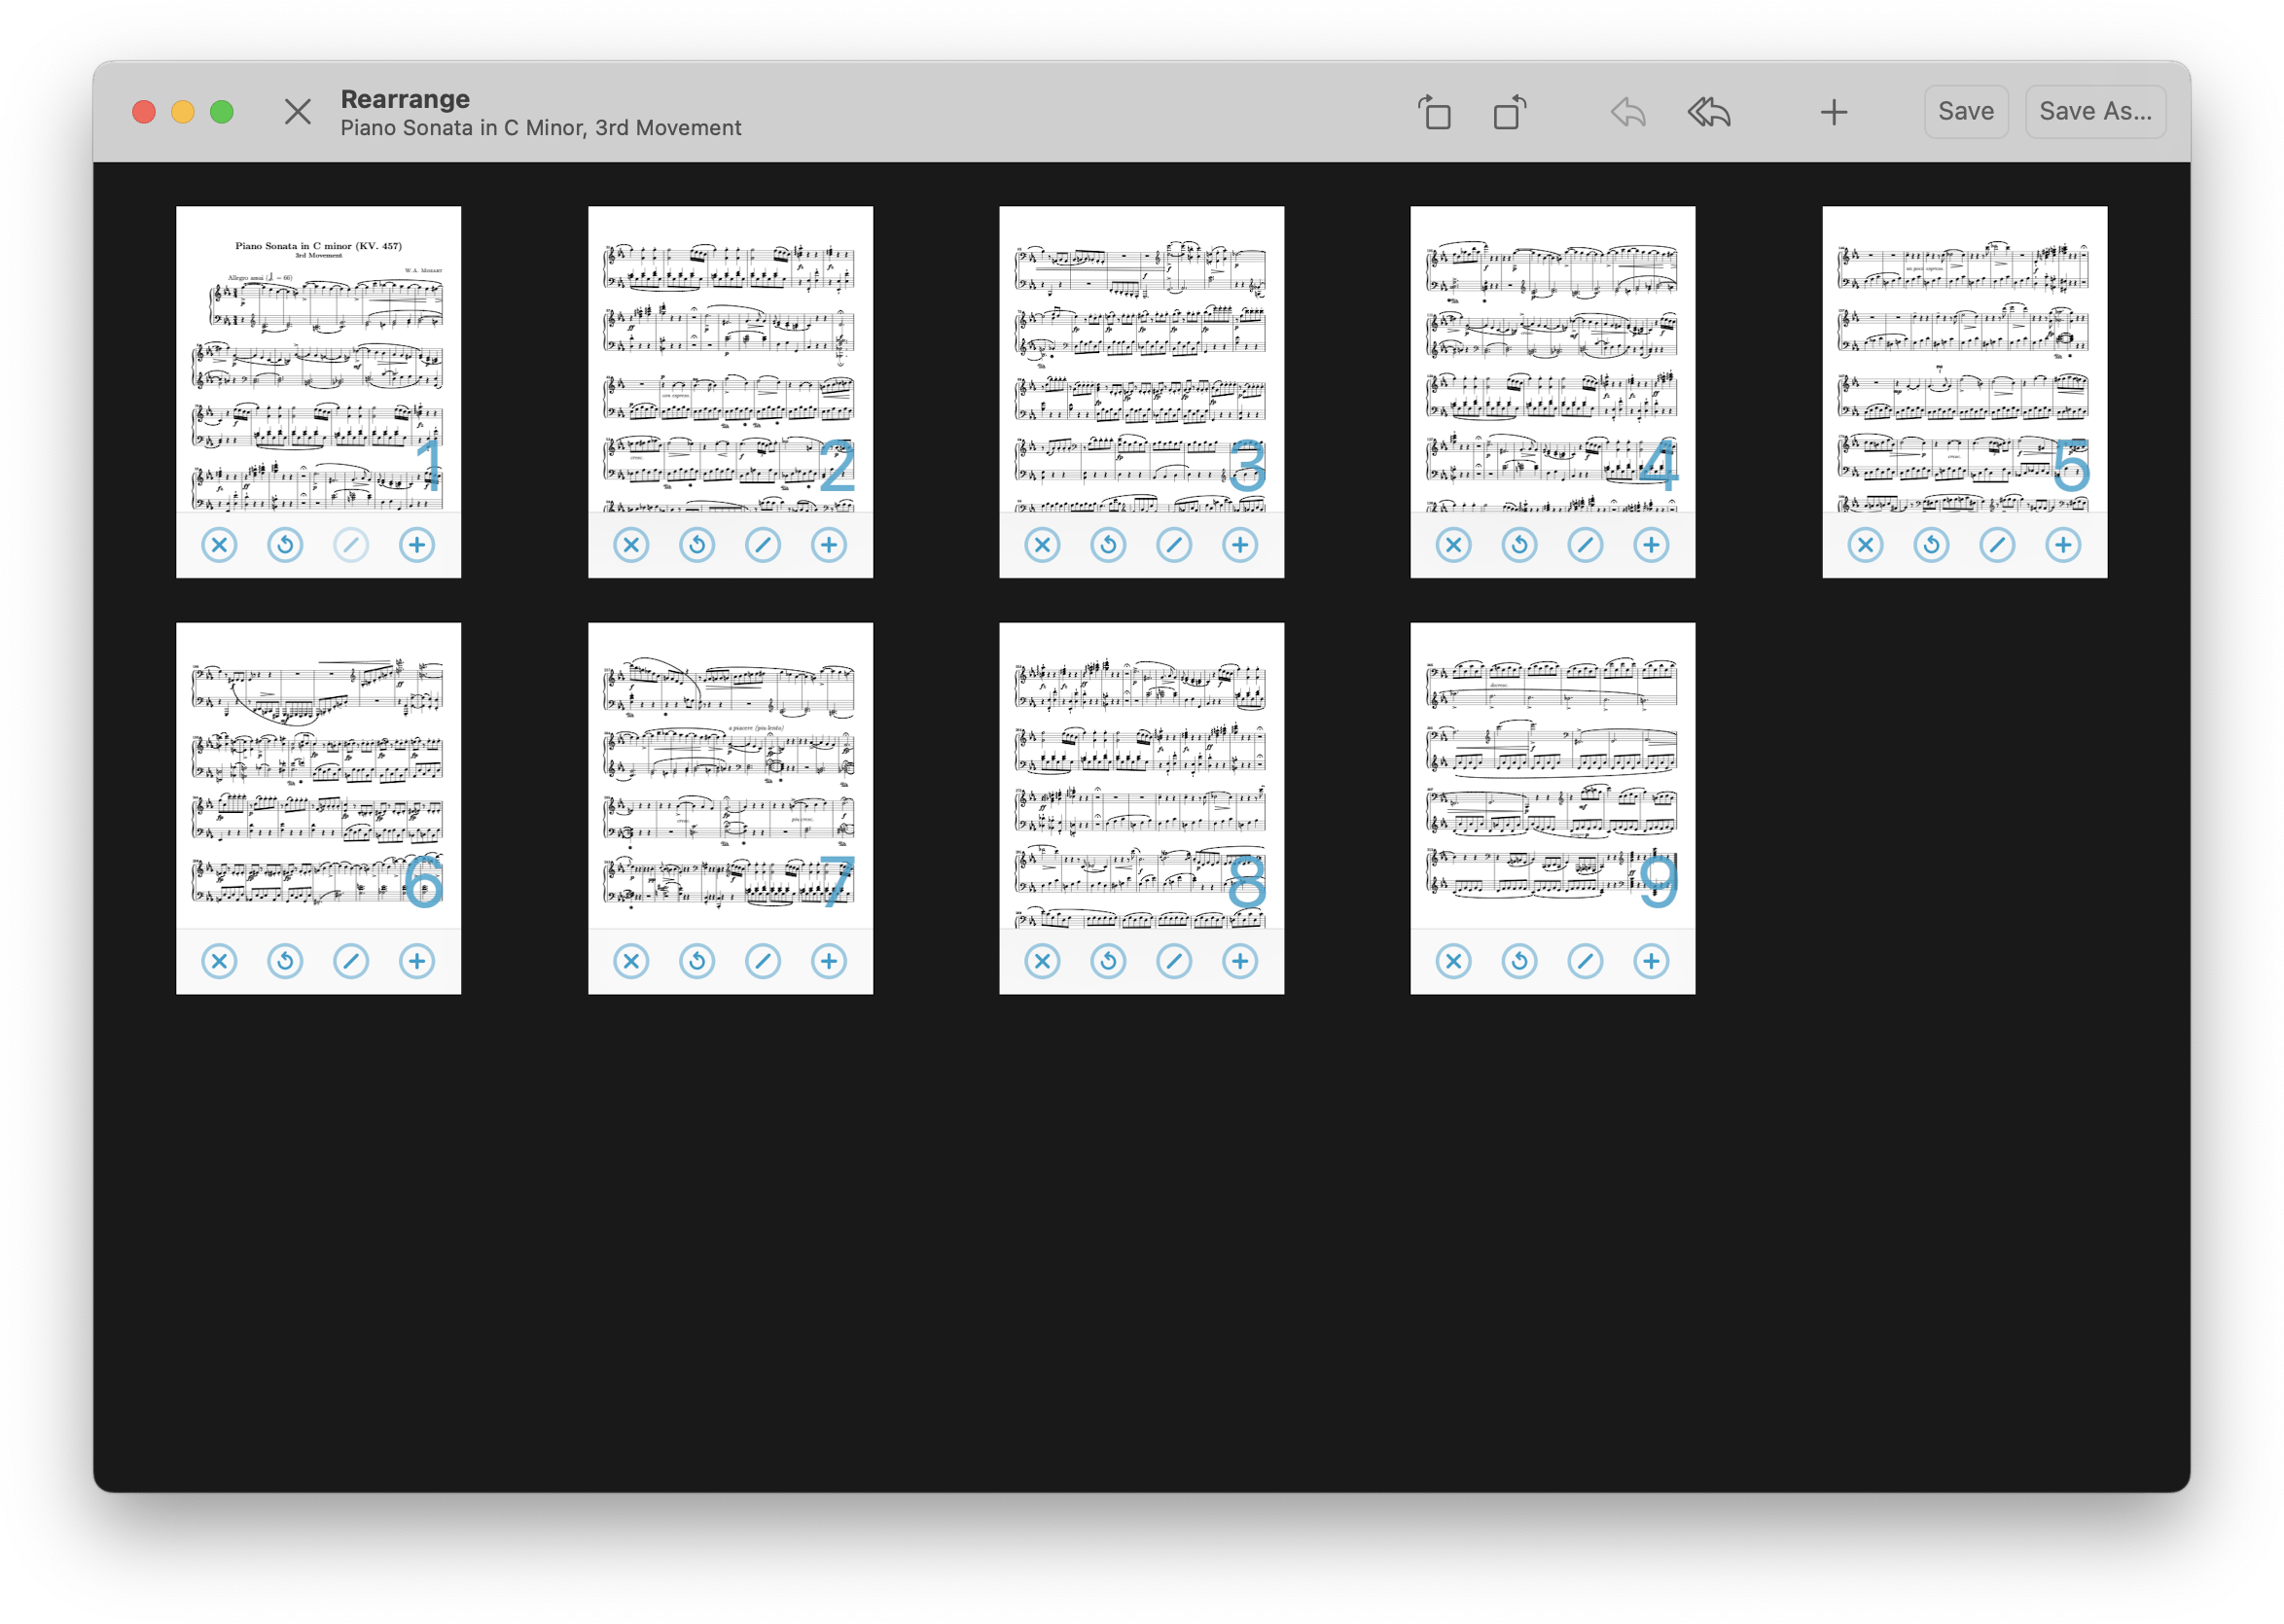
Task: Add pages with the toolbar plus icon
Action: [1833, 112]
